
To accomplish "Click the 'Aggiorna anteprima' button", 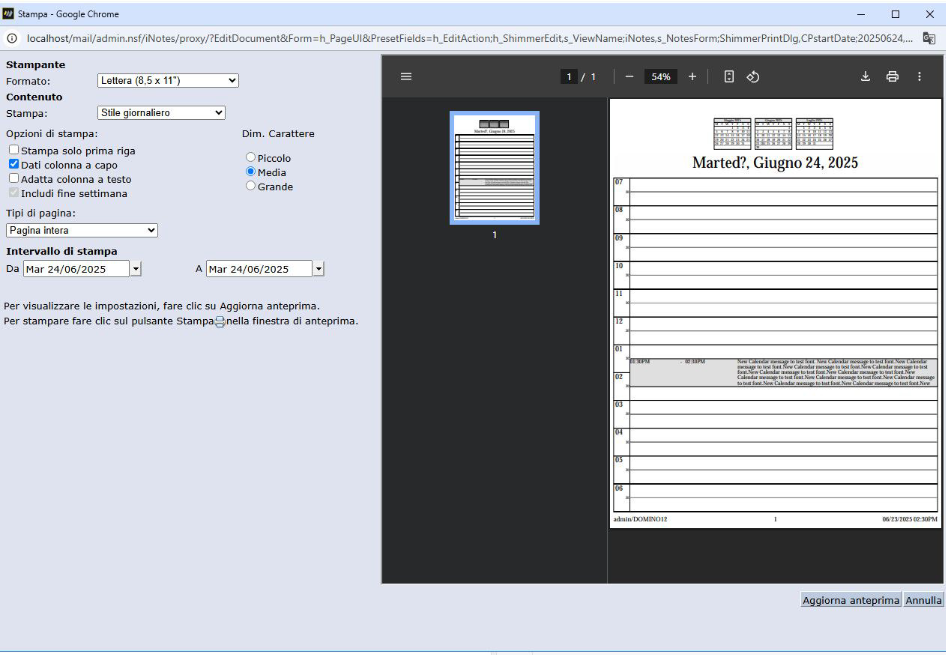I will click(850, 600).
